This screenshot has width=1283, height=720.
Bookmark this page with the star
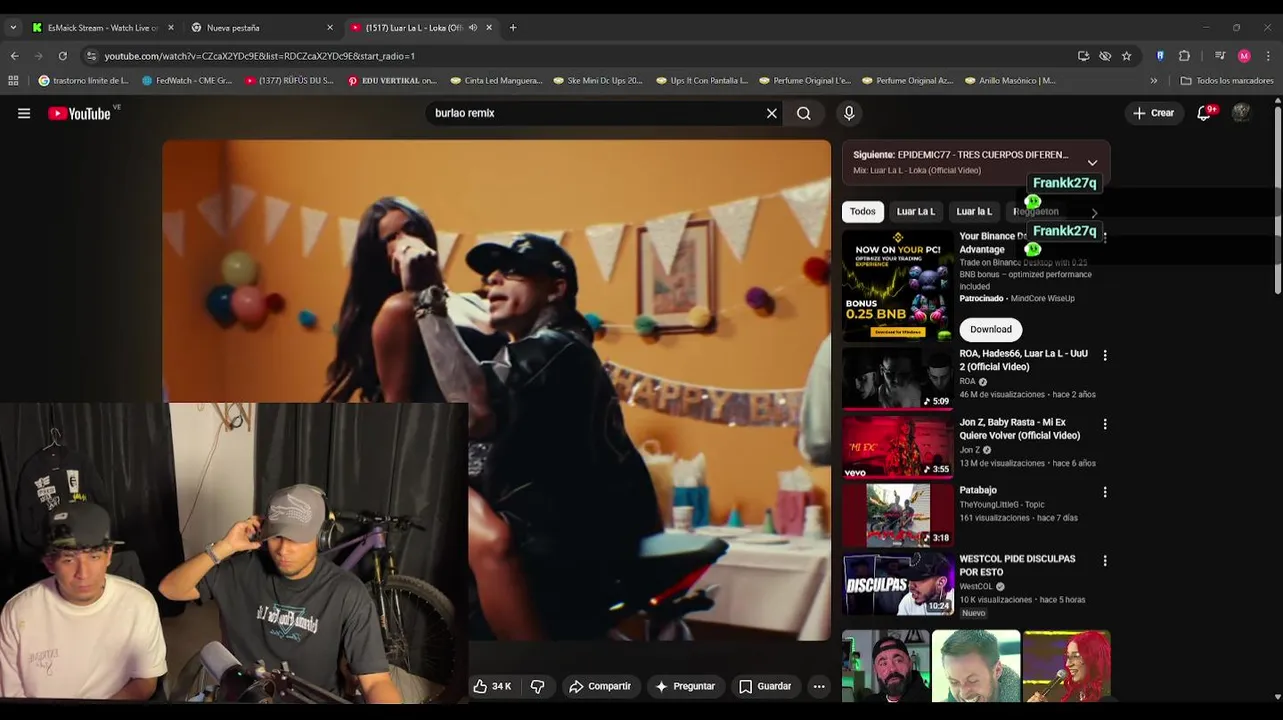pos(1127,56)
